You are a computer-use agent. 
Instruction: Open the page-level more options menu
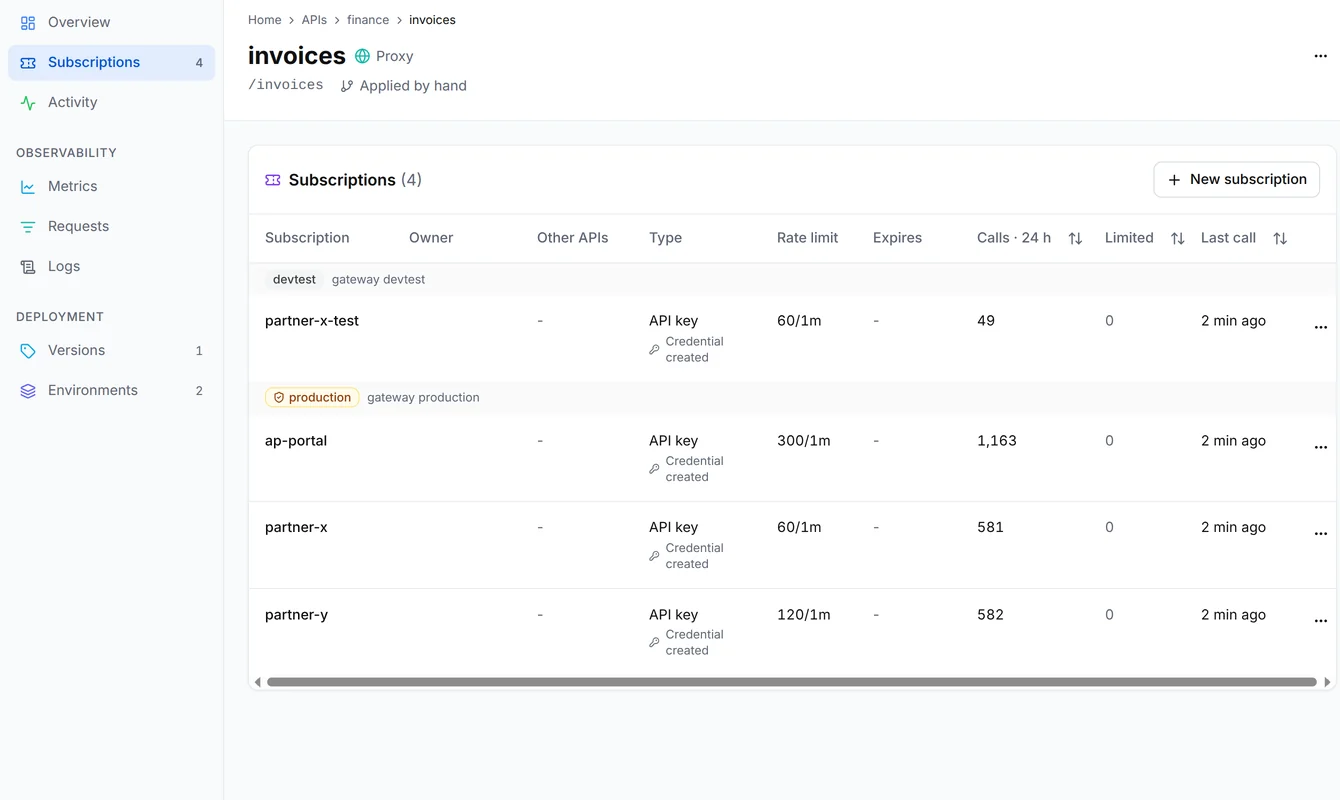[1320, 56]
